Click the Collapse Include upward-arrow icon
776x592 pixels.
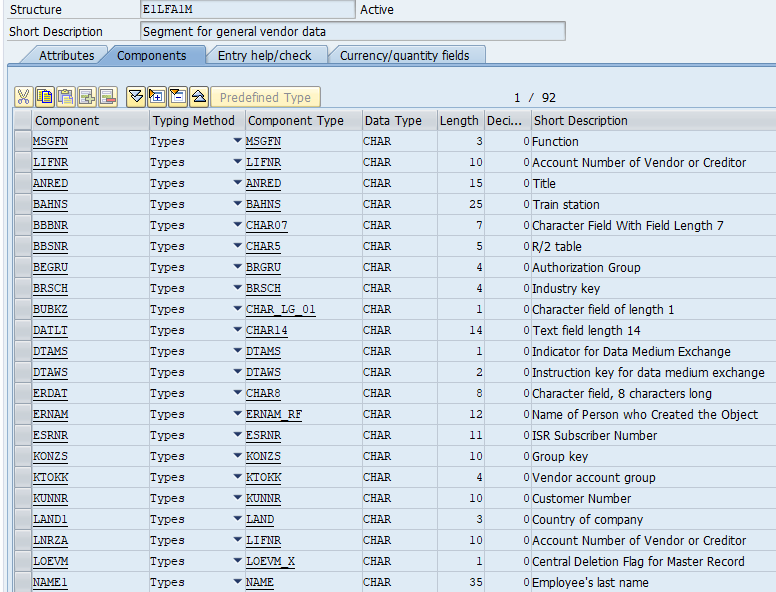[x=199, y=97]
